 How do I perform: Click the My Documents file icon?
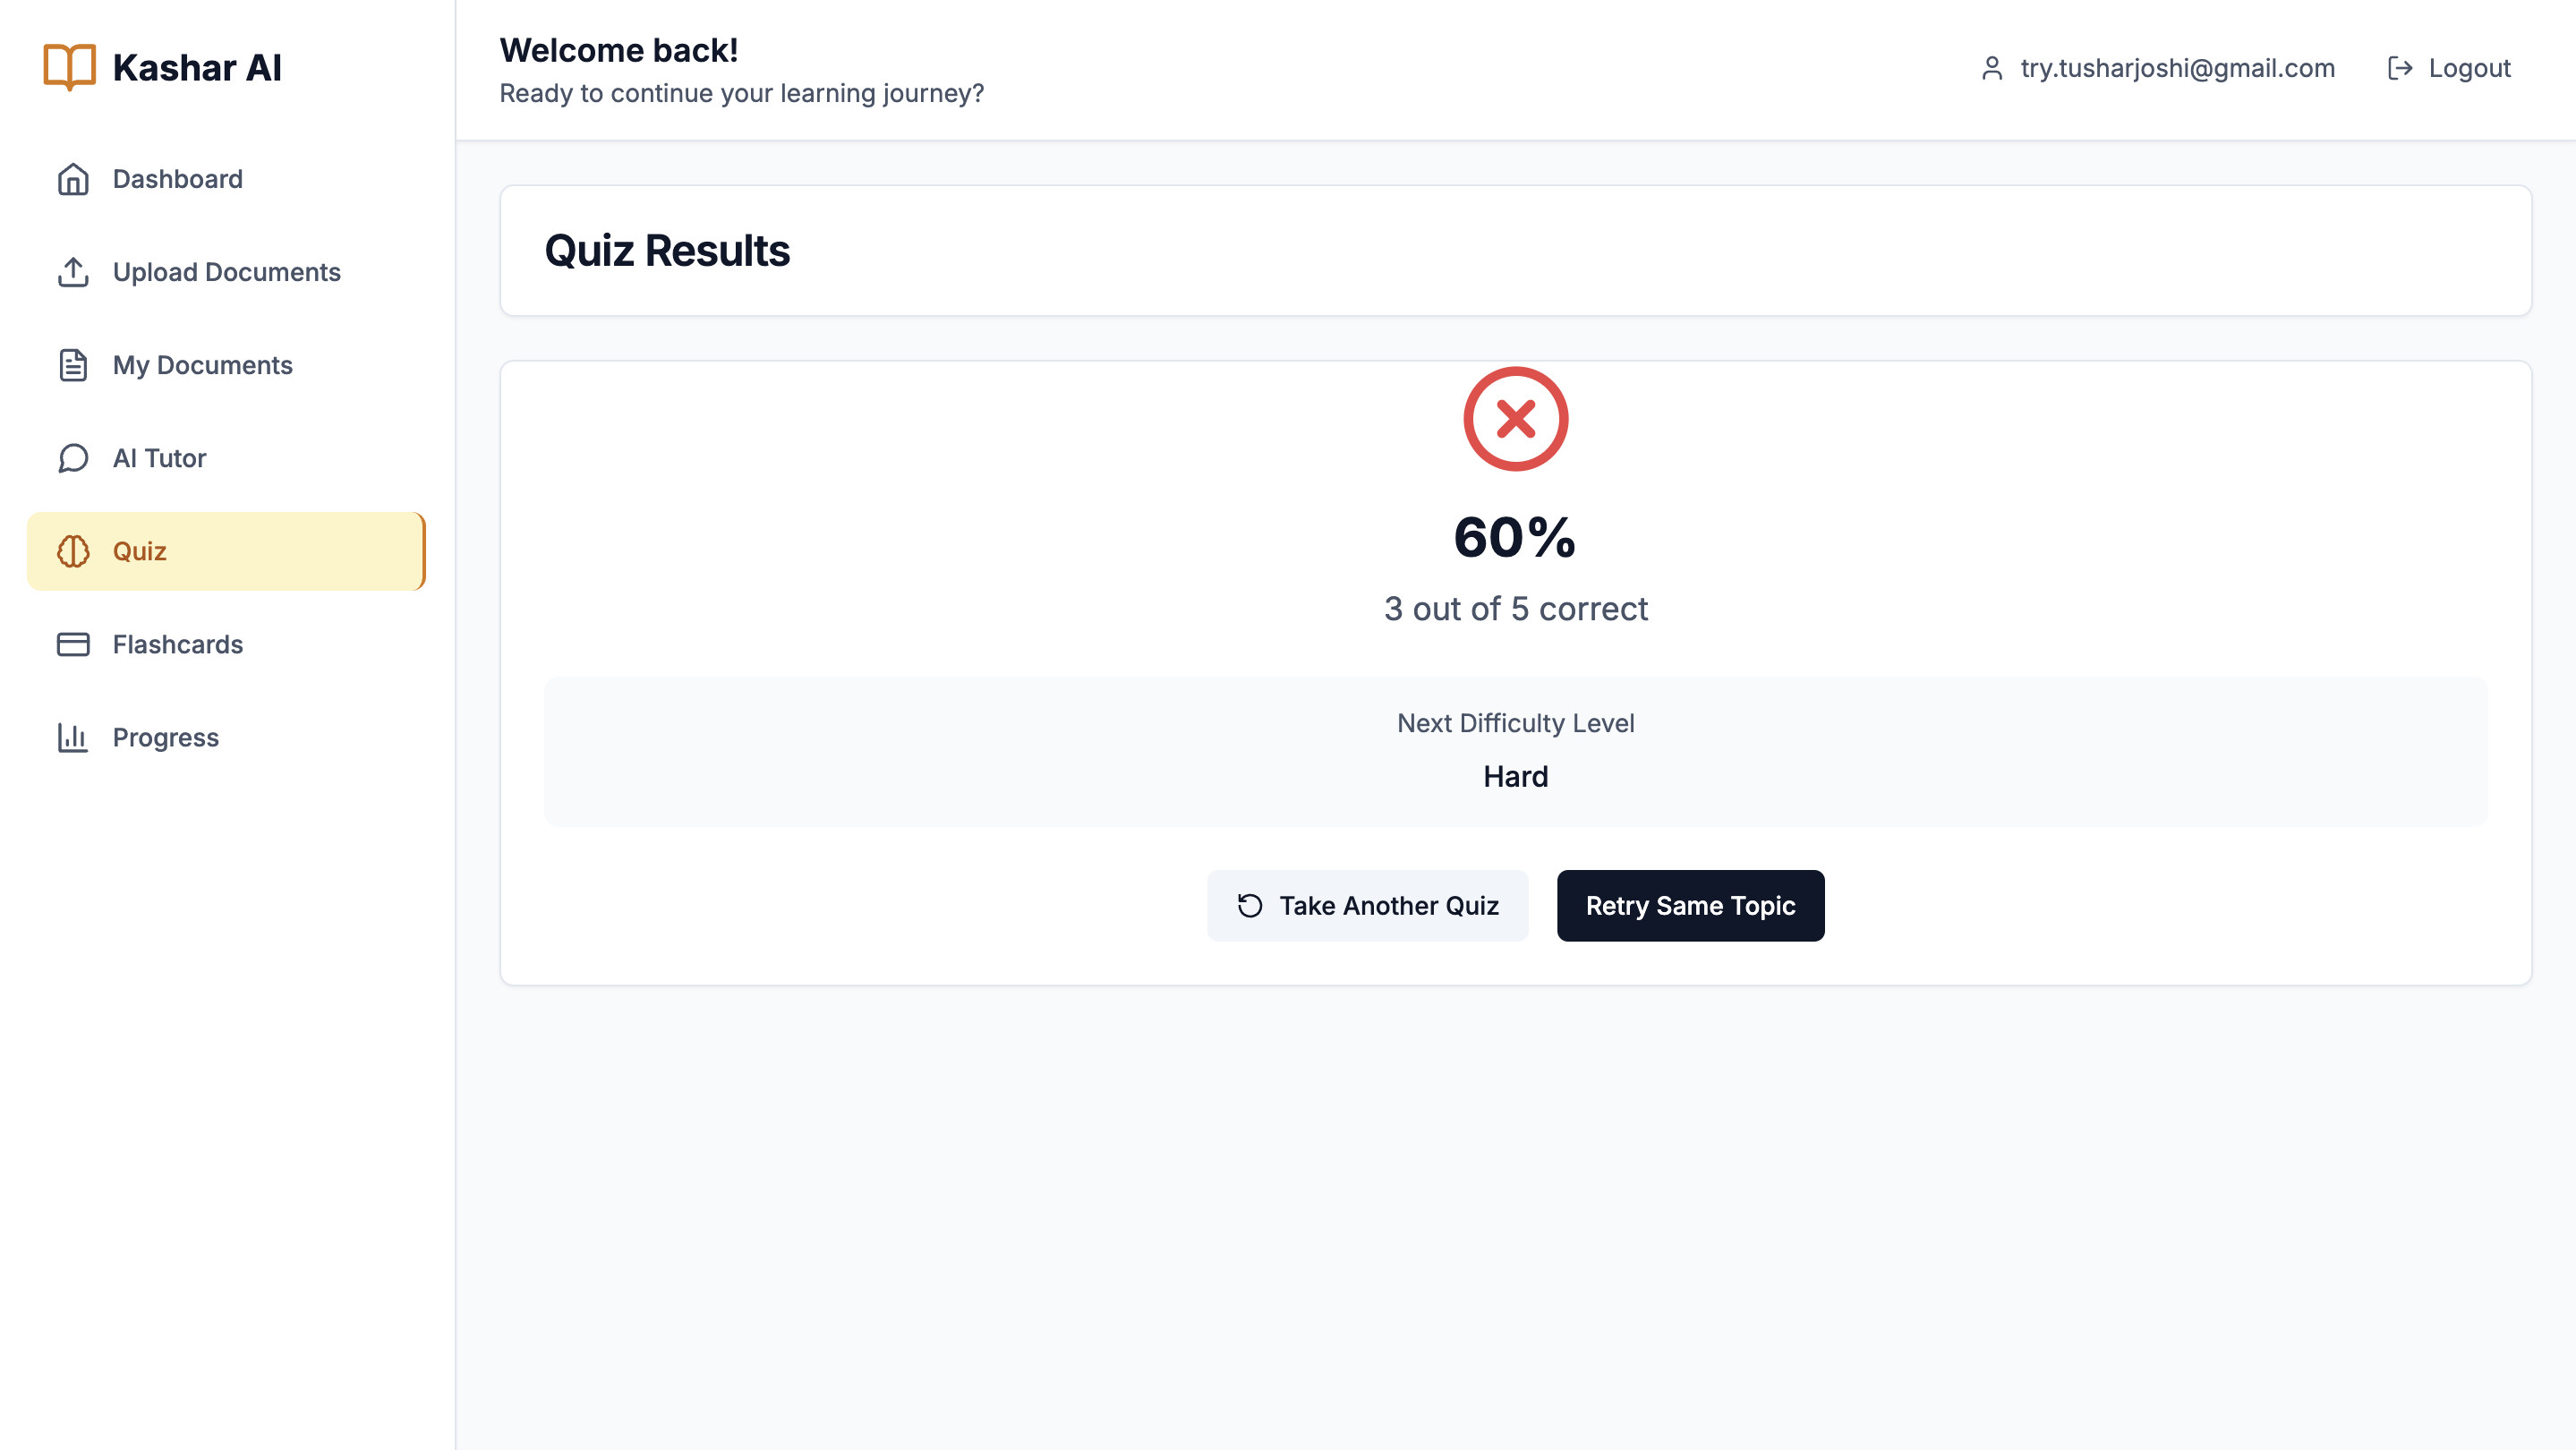coord(73,365)
